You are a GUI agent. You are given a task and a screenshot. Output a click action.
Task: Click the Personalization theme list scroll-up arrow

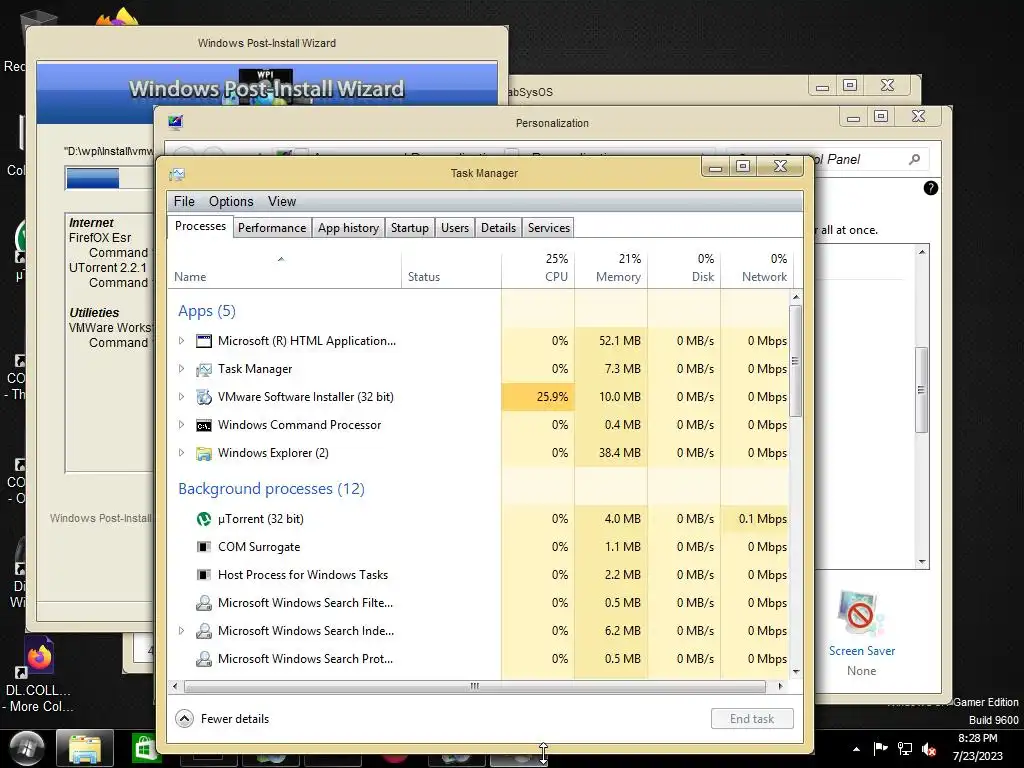[x=922, y=252]
